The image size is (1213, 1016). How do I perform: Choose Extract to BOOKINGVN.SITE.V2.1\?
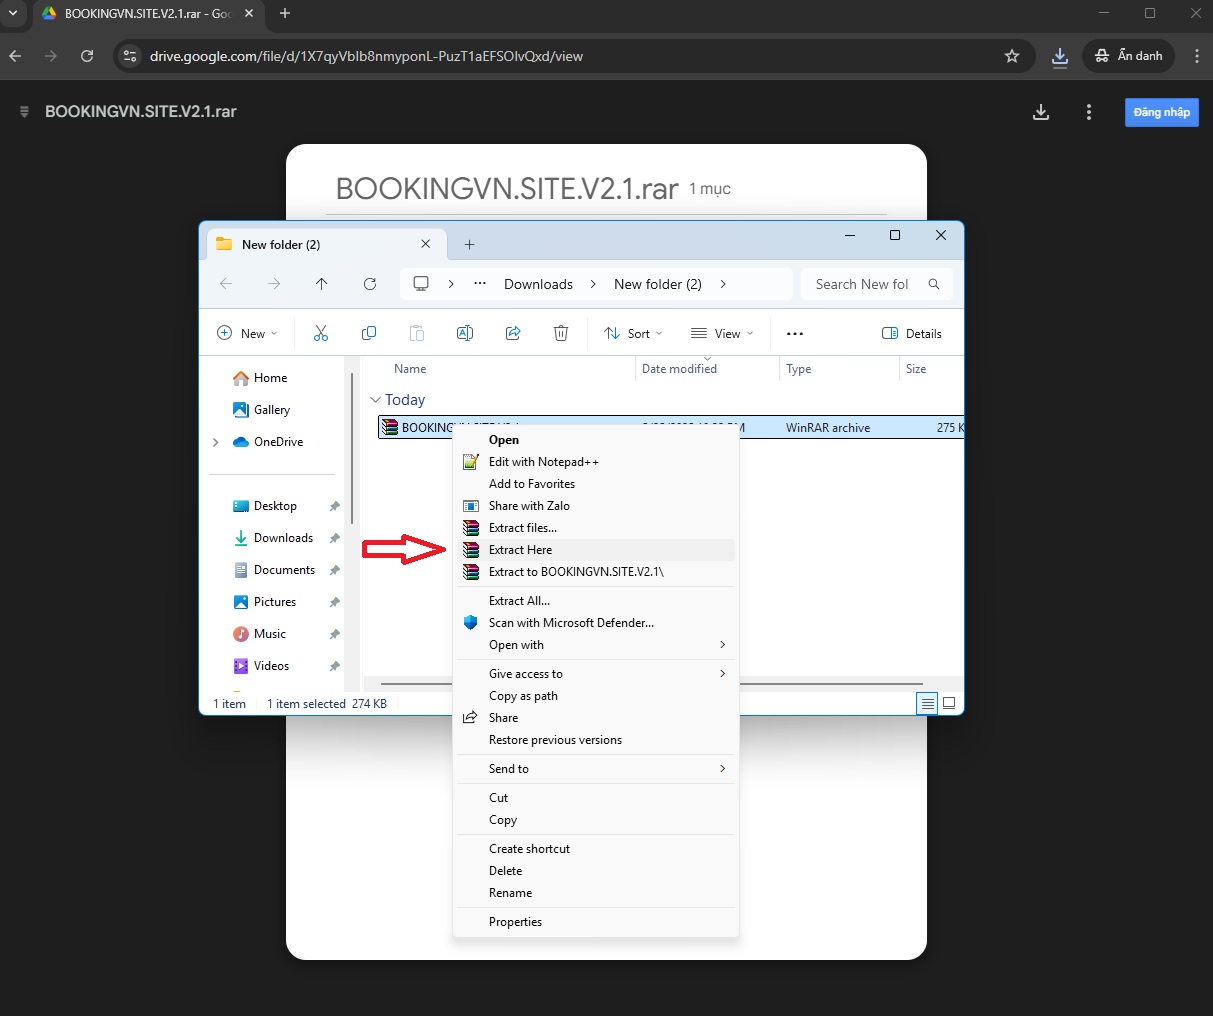596,572
